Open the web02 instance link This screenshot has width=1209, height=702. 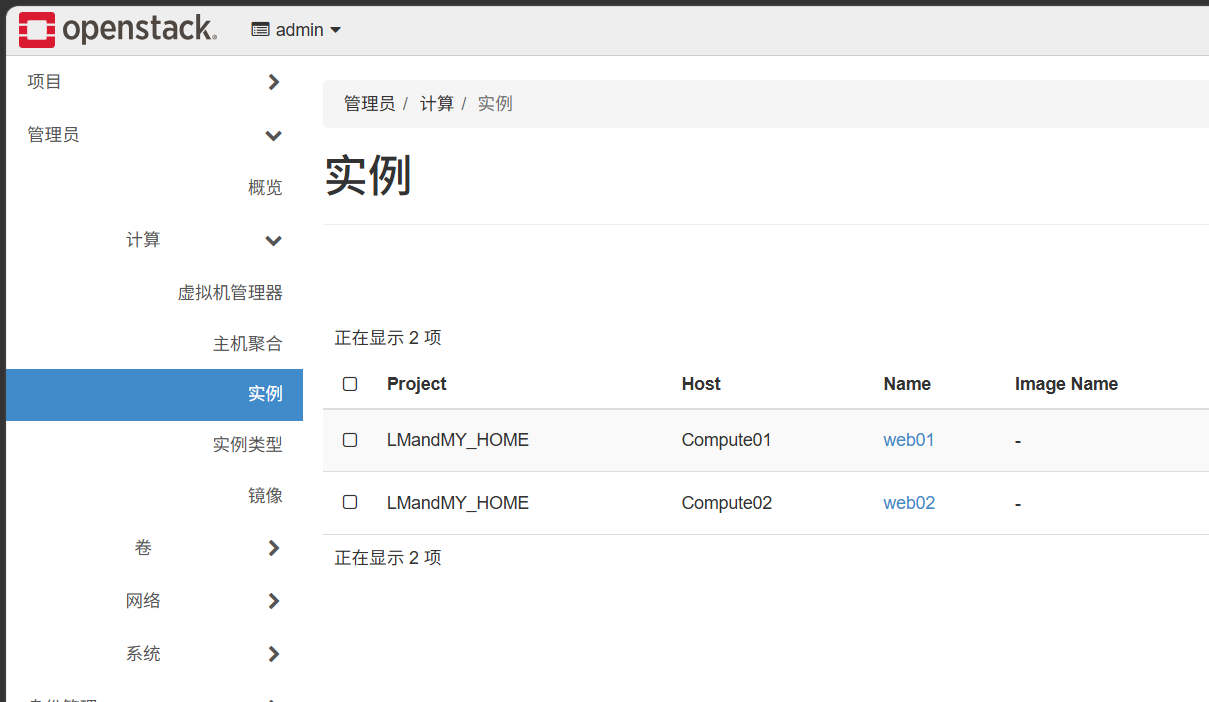click(x=909, y=503)
